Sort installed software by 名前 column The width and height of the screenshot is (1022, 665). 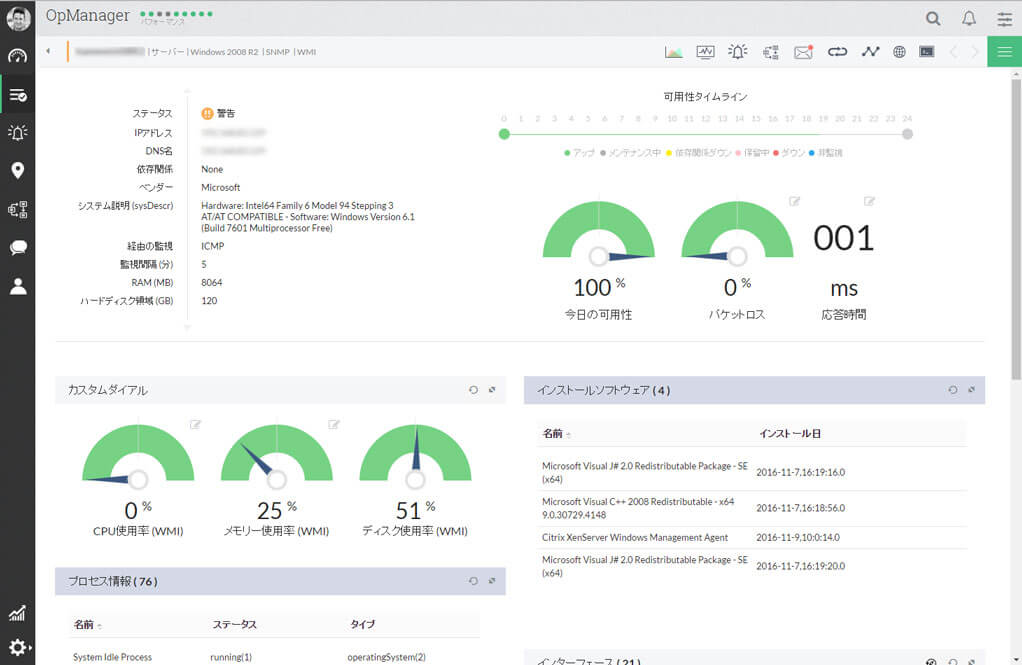click(553, 434)
